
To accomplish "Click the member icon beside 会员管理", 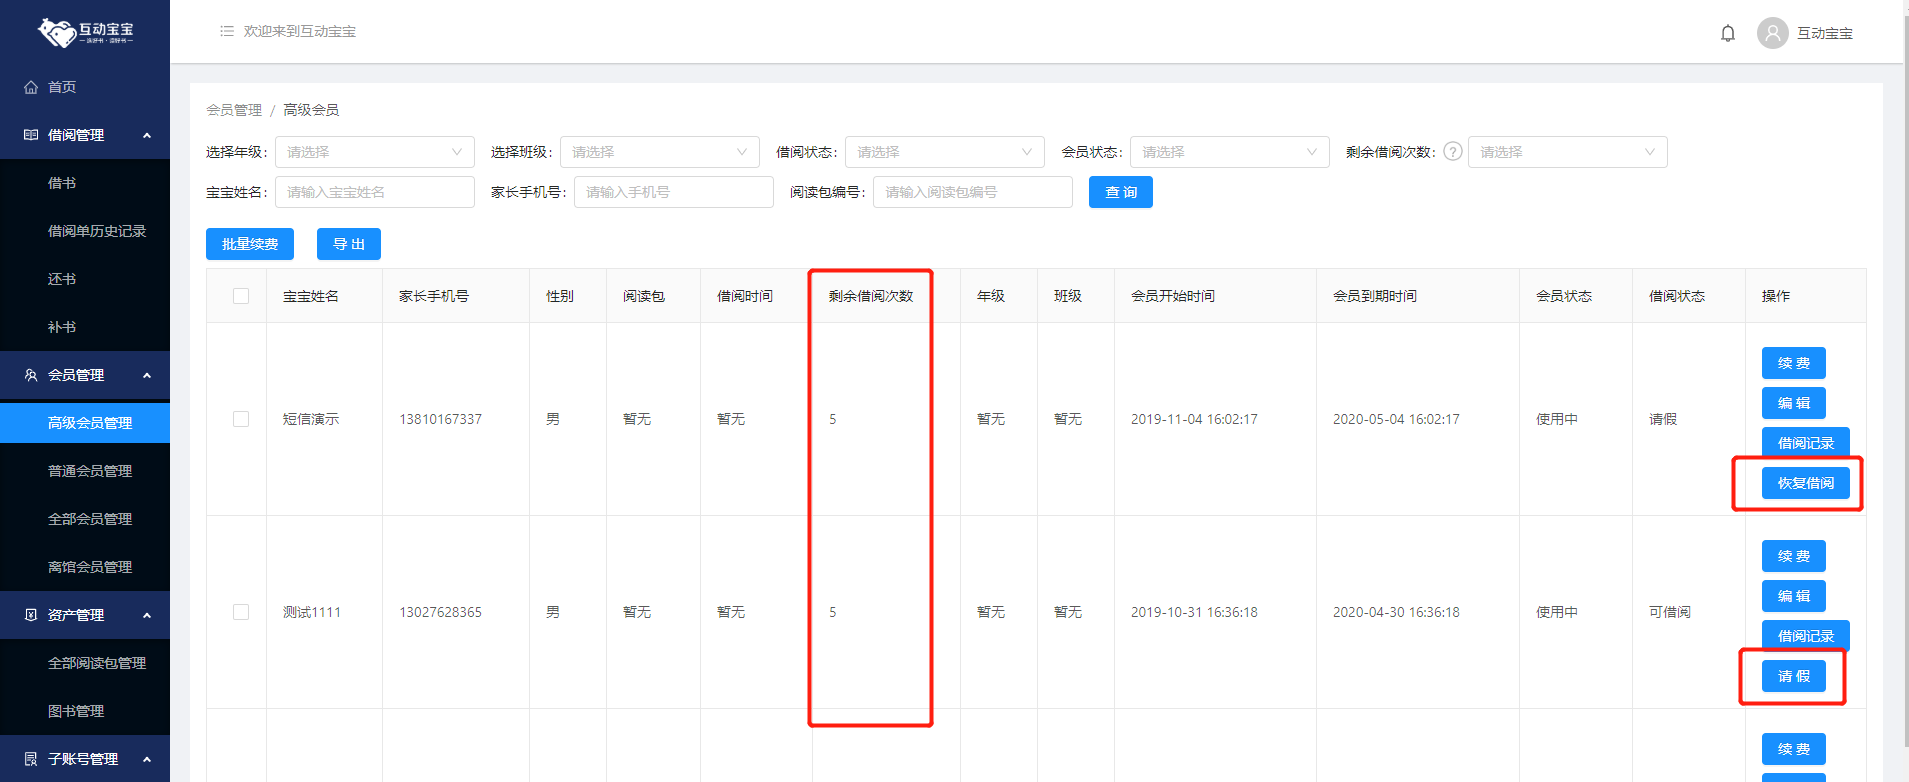I will coord(31,375).
